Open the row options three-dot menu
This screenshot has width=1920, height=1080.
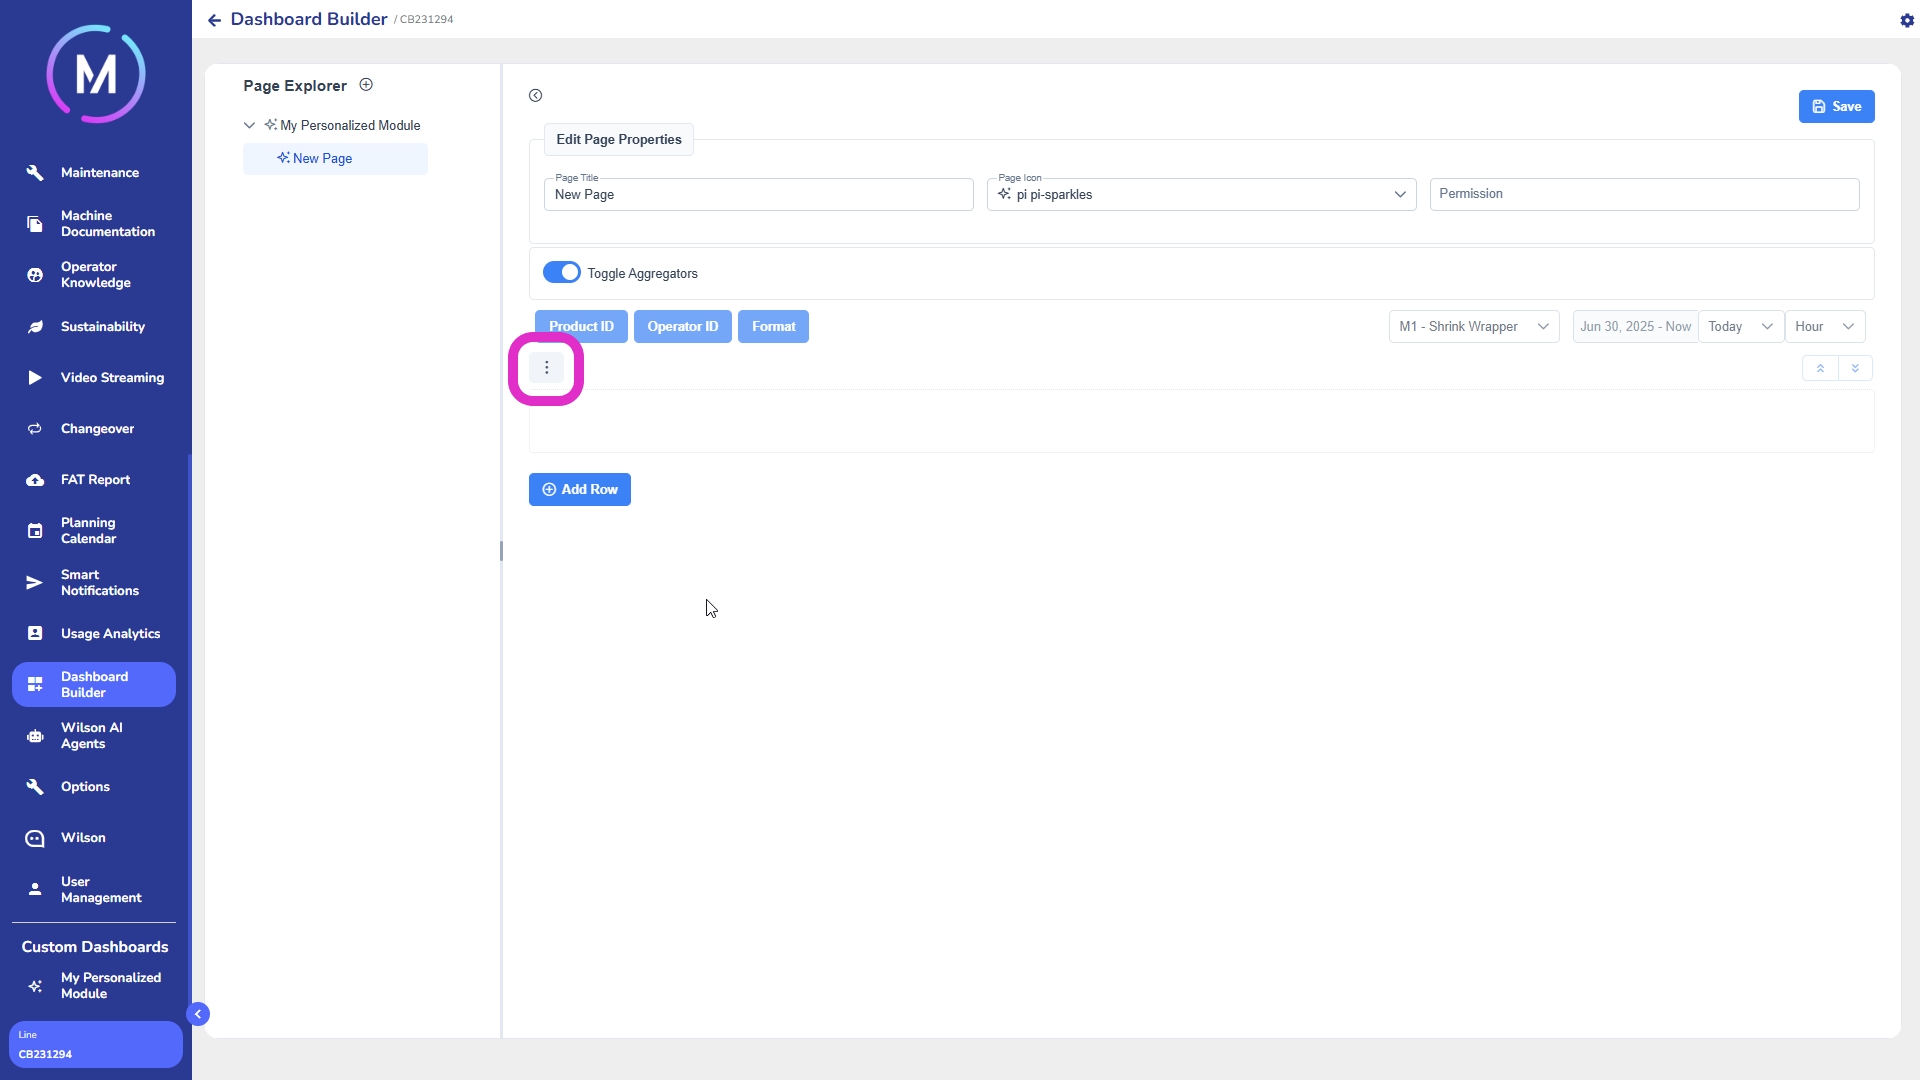[x=546, y=368]
